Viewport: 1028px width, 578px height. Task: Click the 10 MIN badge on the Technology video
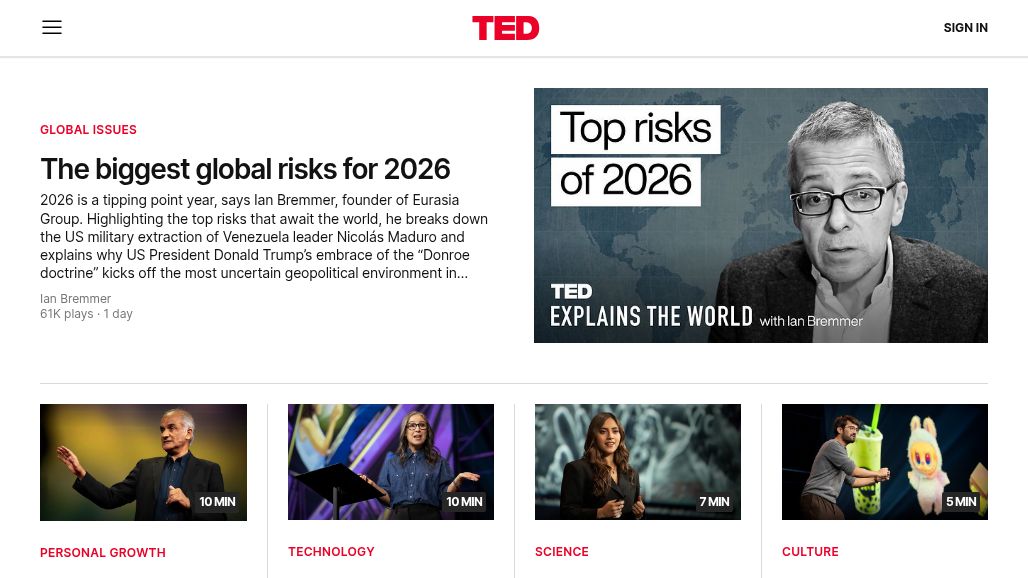(x=464, y=502)
